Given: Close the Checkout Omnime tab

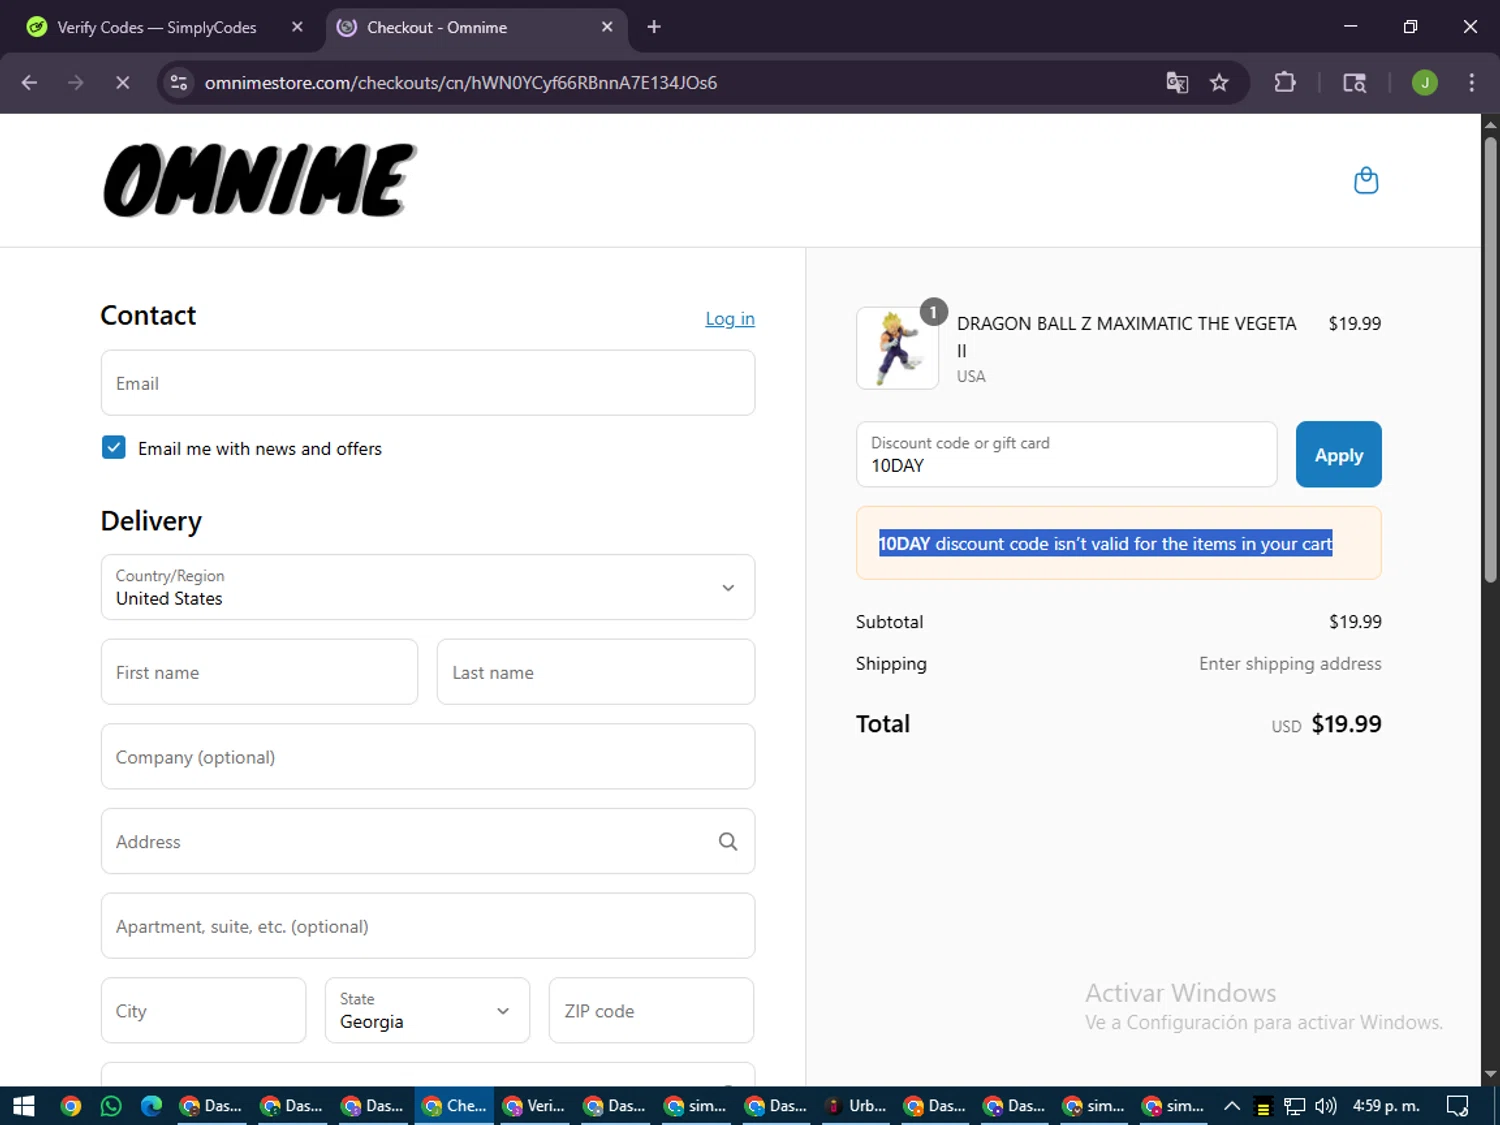Looking at the screenshot, I should click(607, 27).
